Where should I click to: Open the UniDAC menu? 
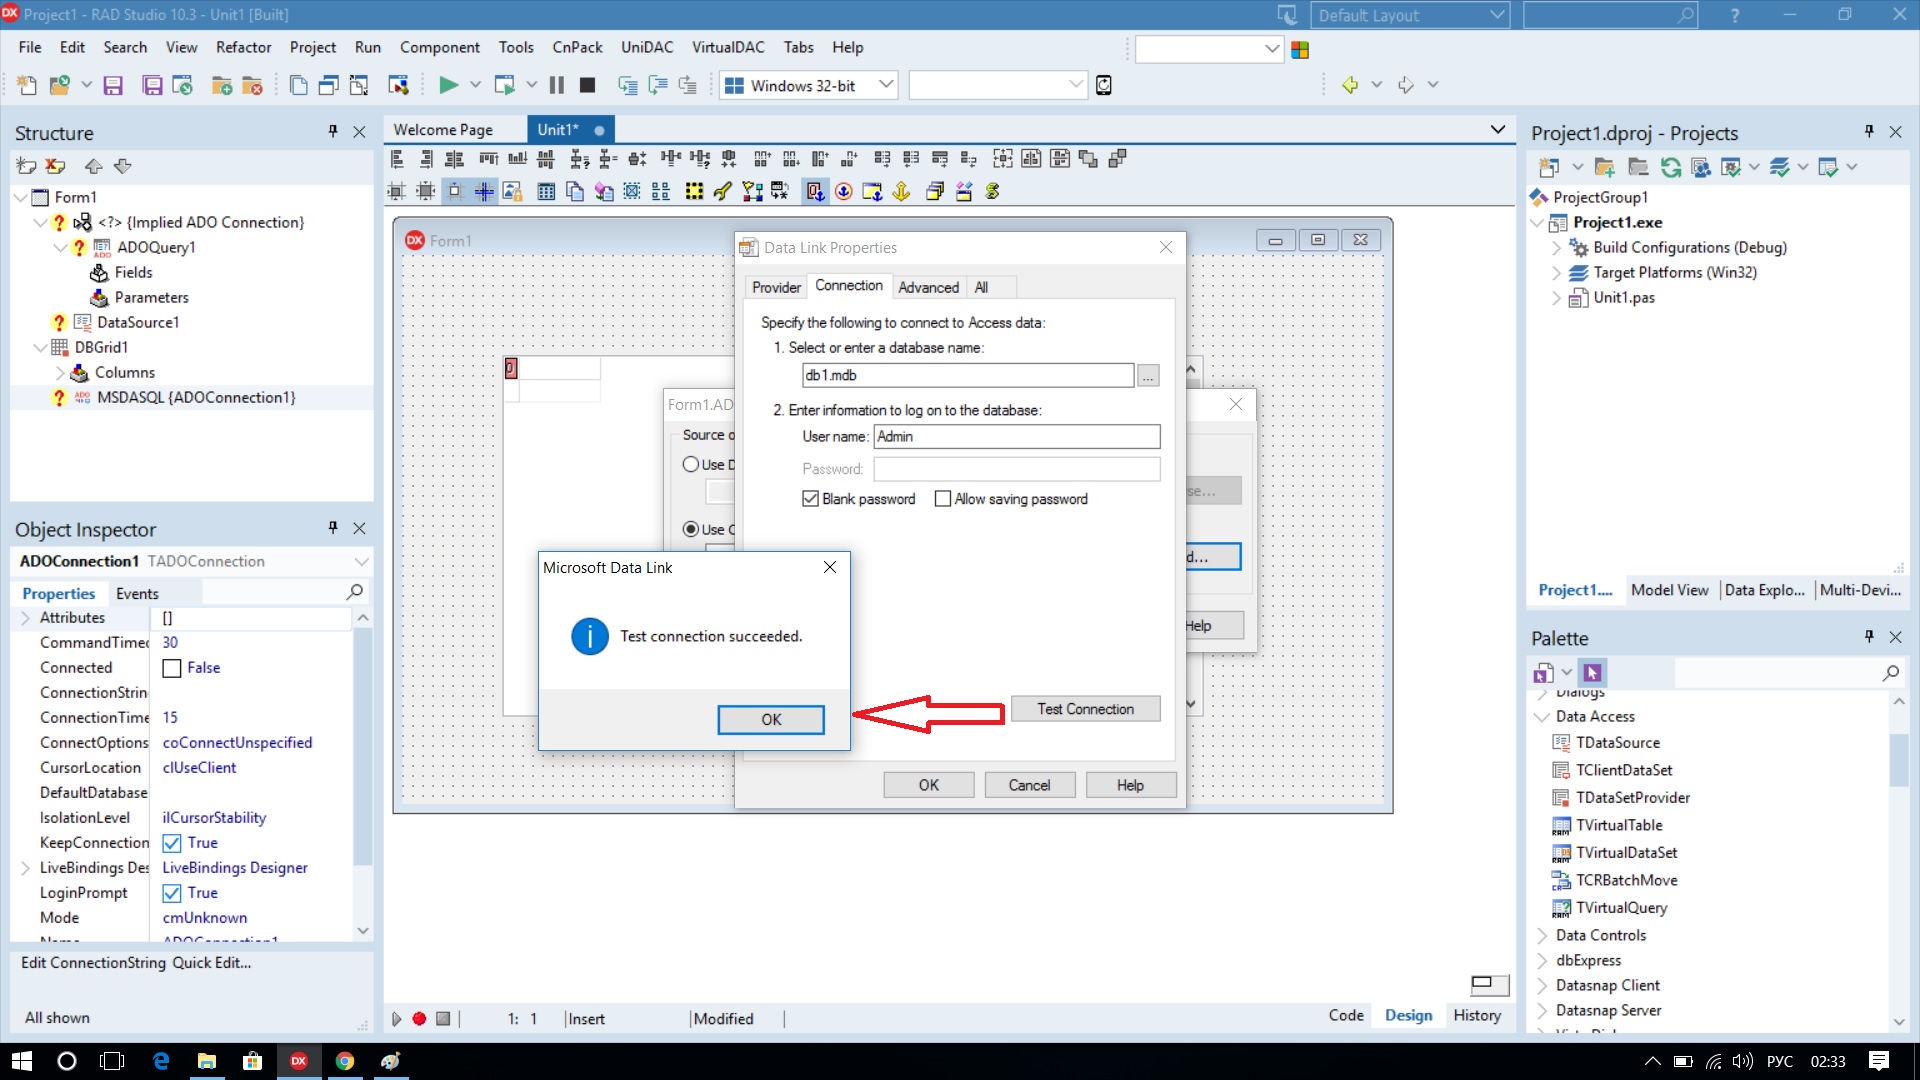647,47
